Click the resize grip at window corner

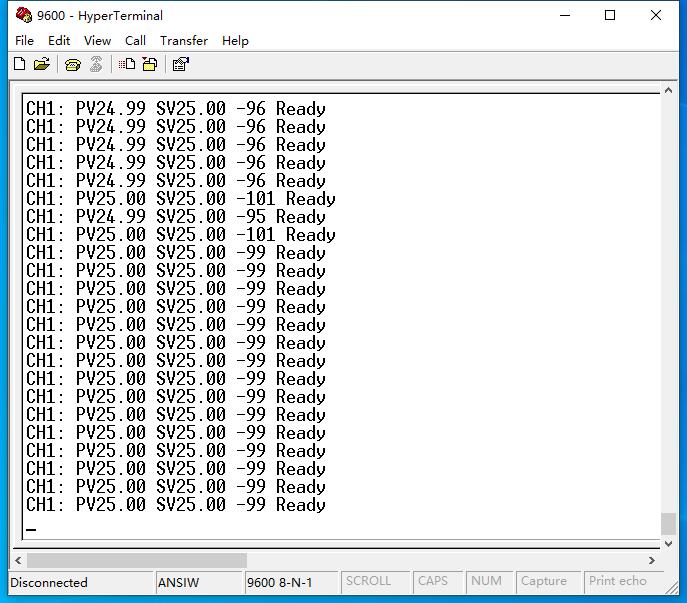click(x=672, y=588)
